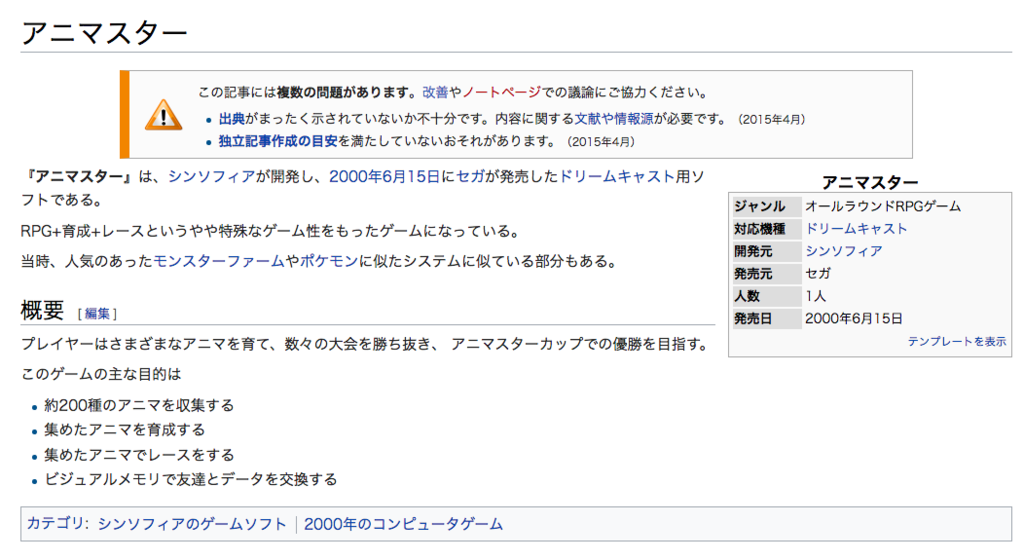Click the 人数 label in infobox

point(746,296)
